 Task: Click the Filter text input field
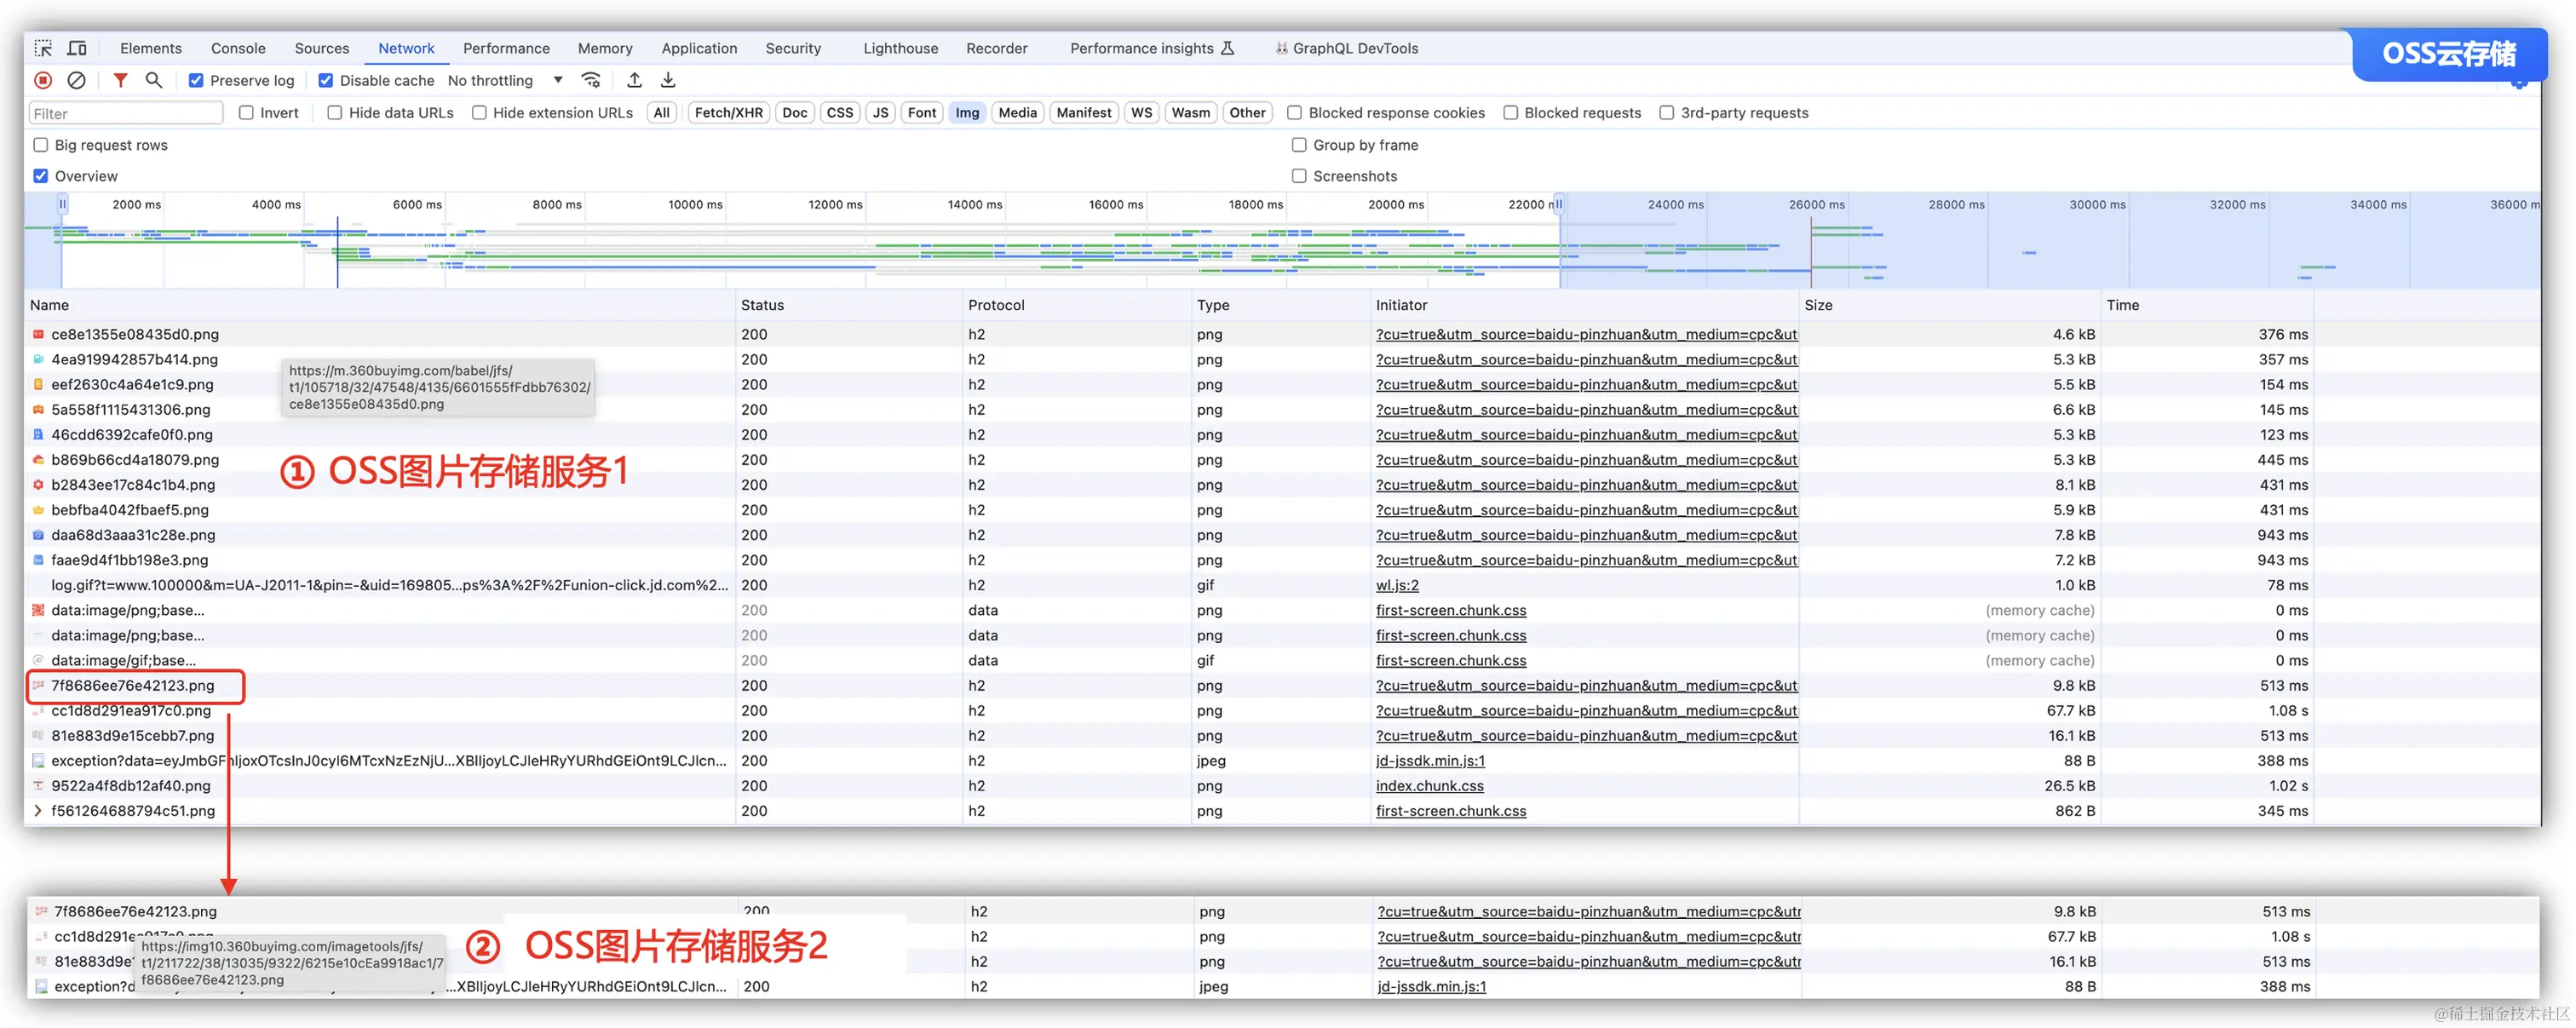click(126, 113)
